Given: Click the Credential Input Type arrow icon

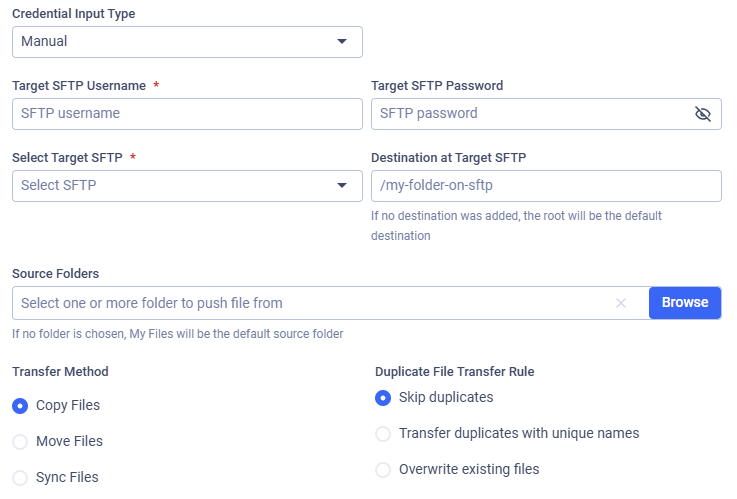Looking at the screenshot, I should tap(342, 42).
